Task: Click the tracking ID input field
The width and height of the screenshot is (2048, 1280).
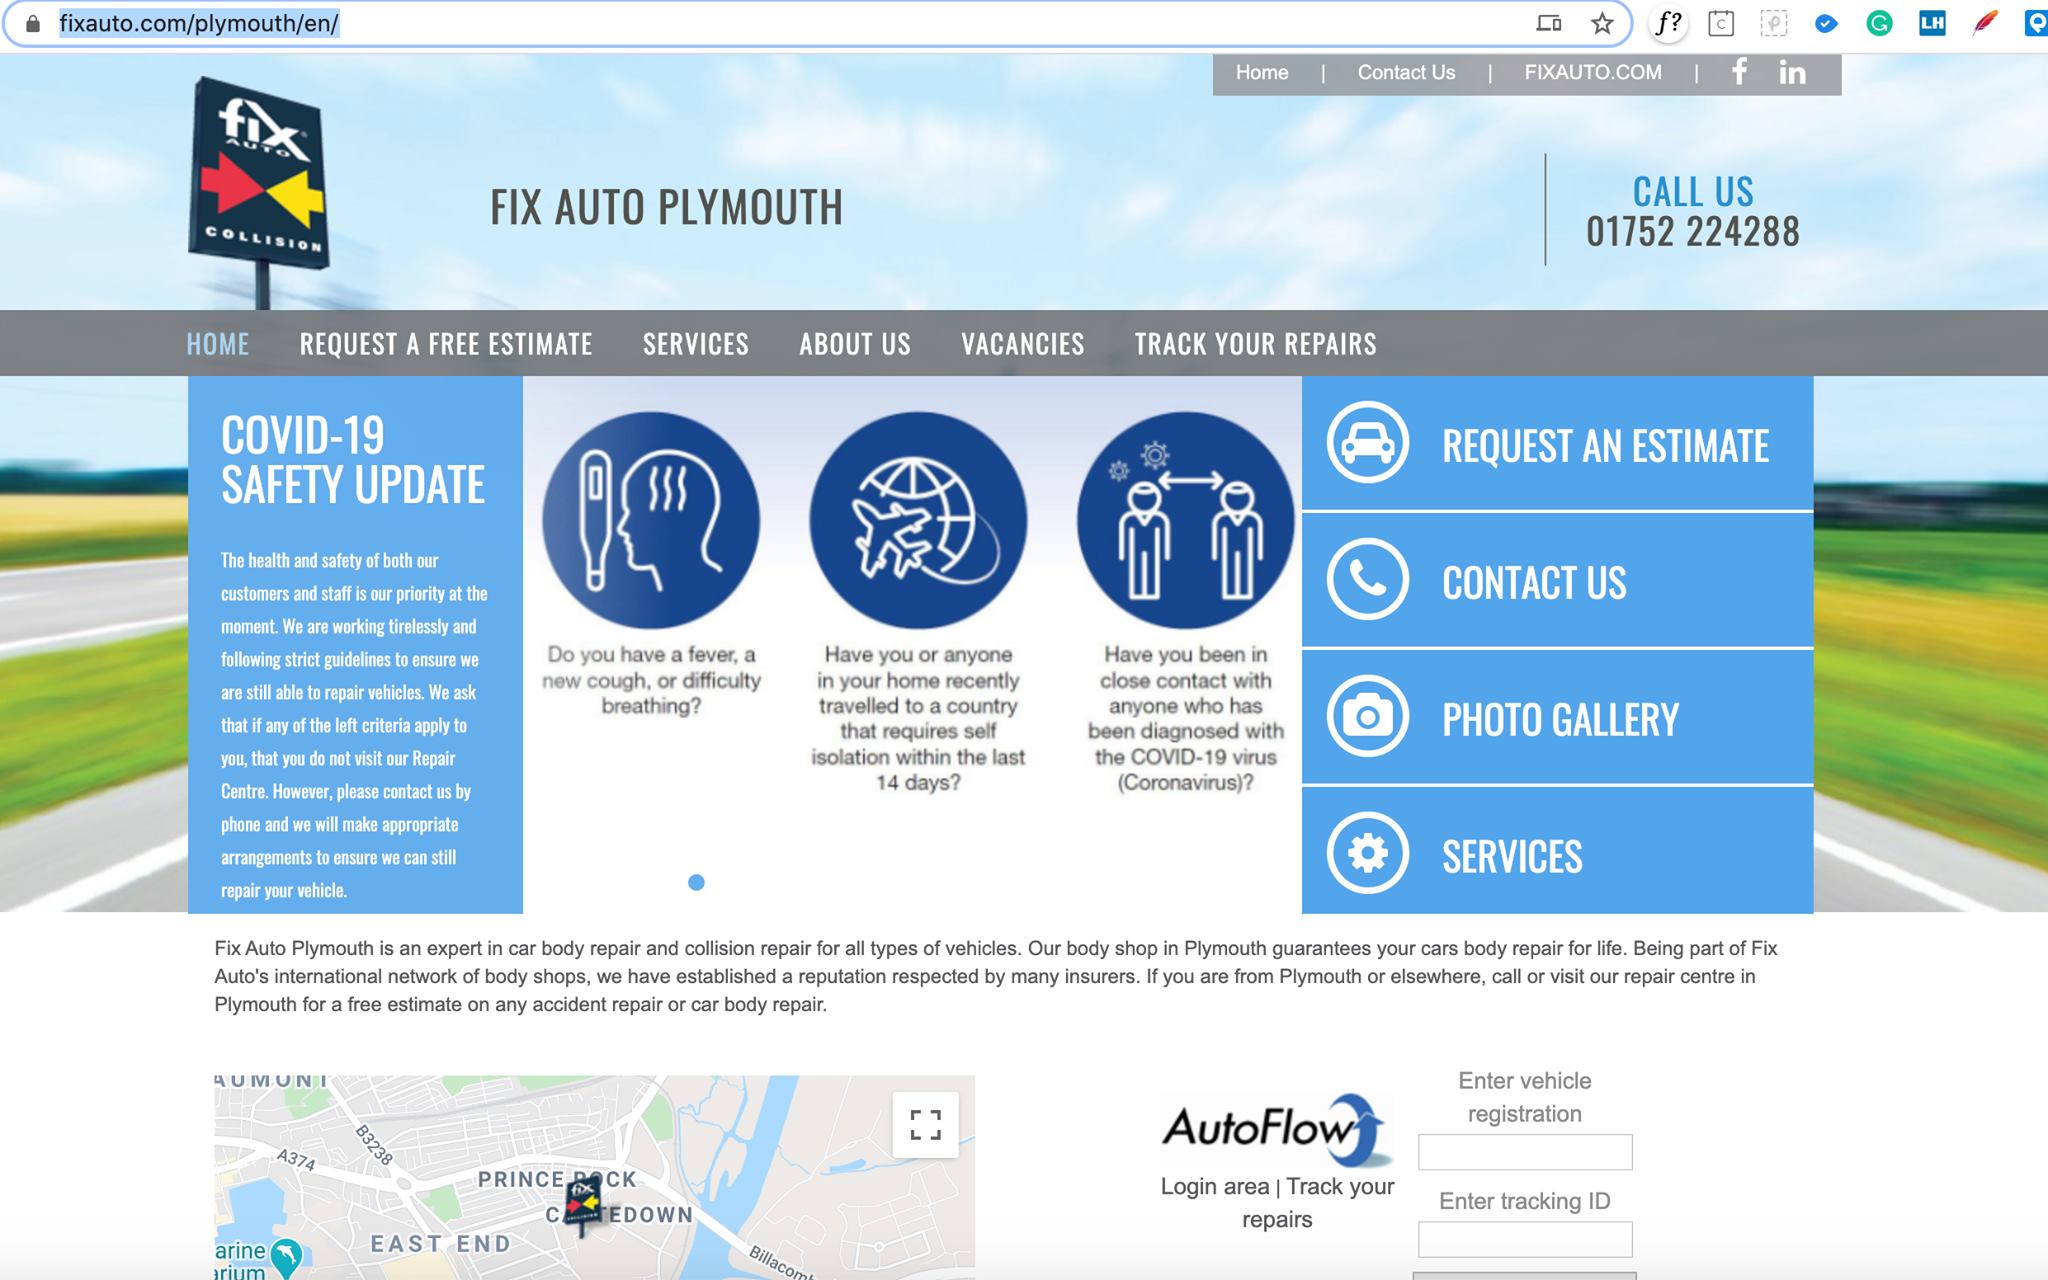Action: pos(1524,1239)
